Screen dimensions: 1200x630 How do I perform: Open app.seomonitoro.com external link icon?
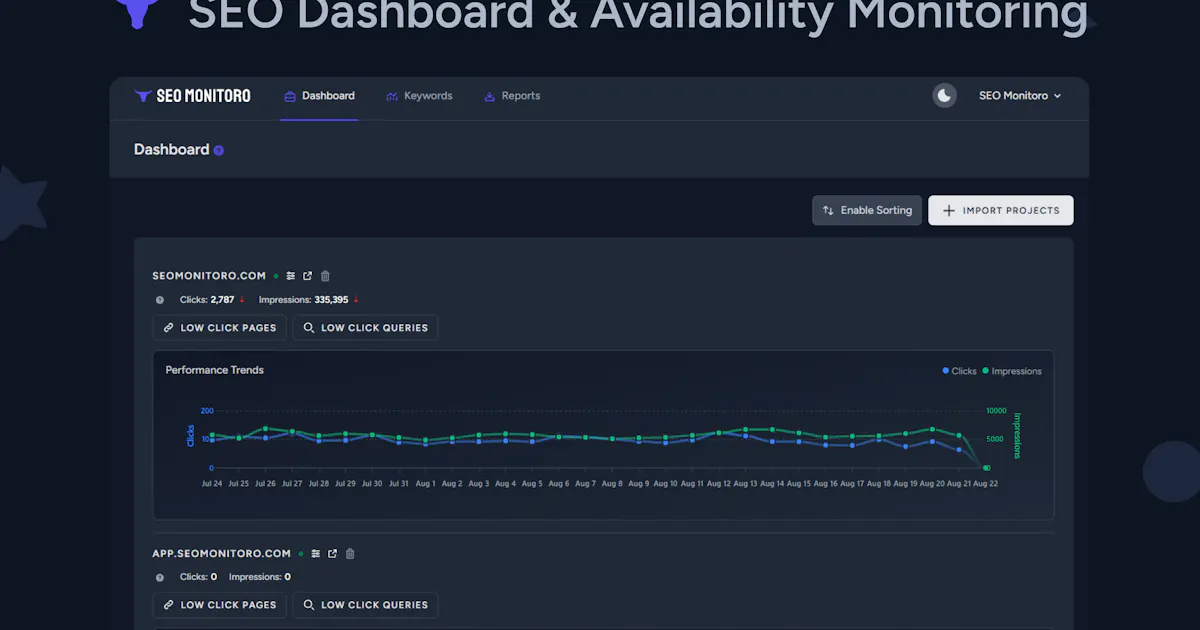point(333,554)
